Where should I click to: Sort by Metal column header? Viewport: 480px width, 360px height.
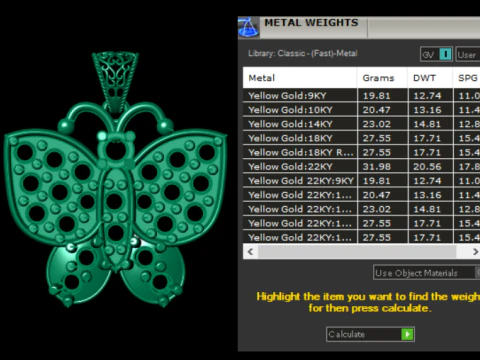point(300,78)
